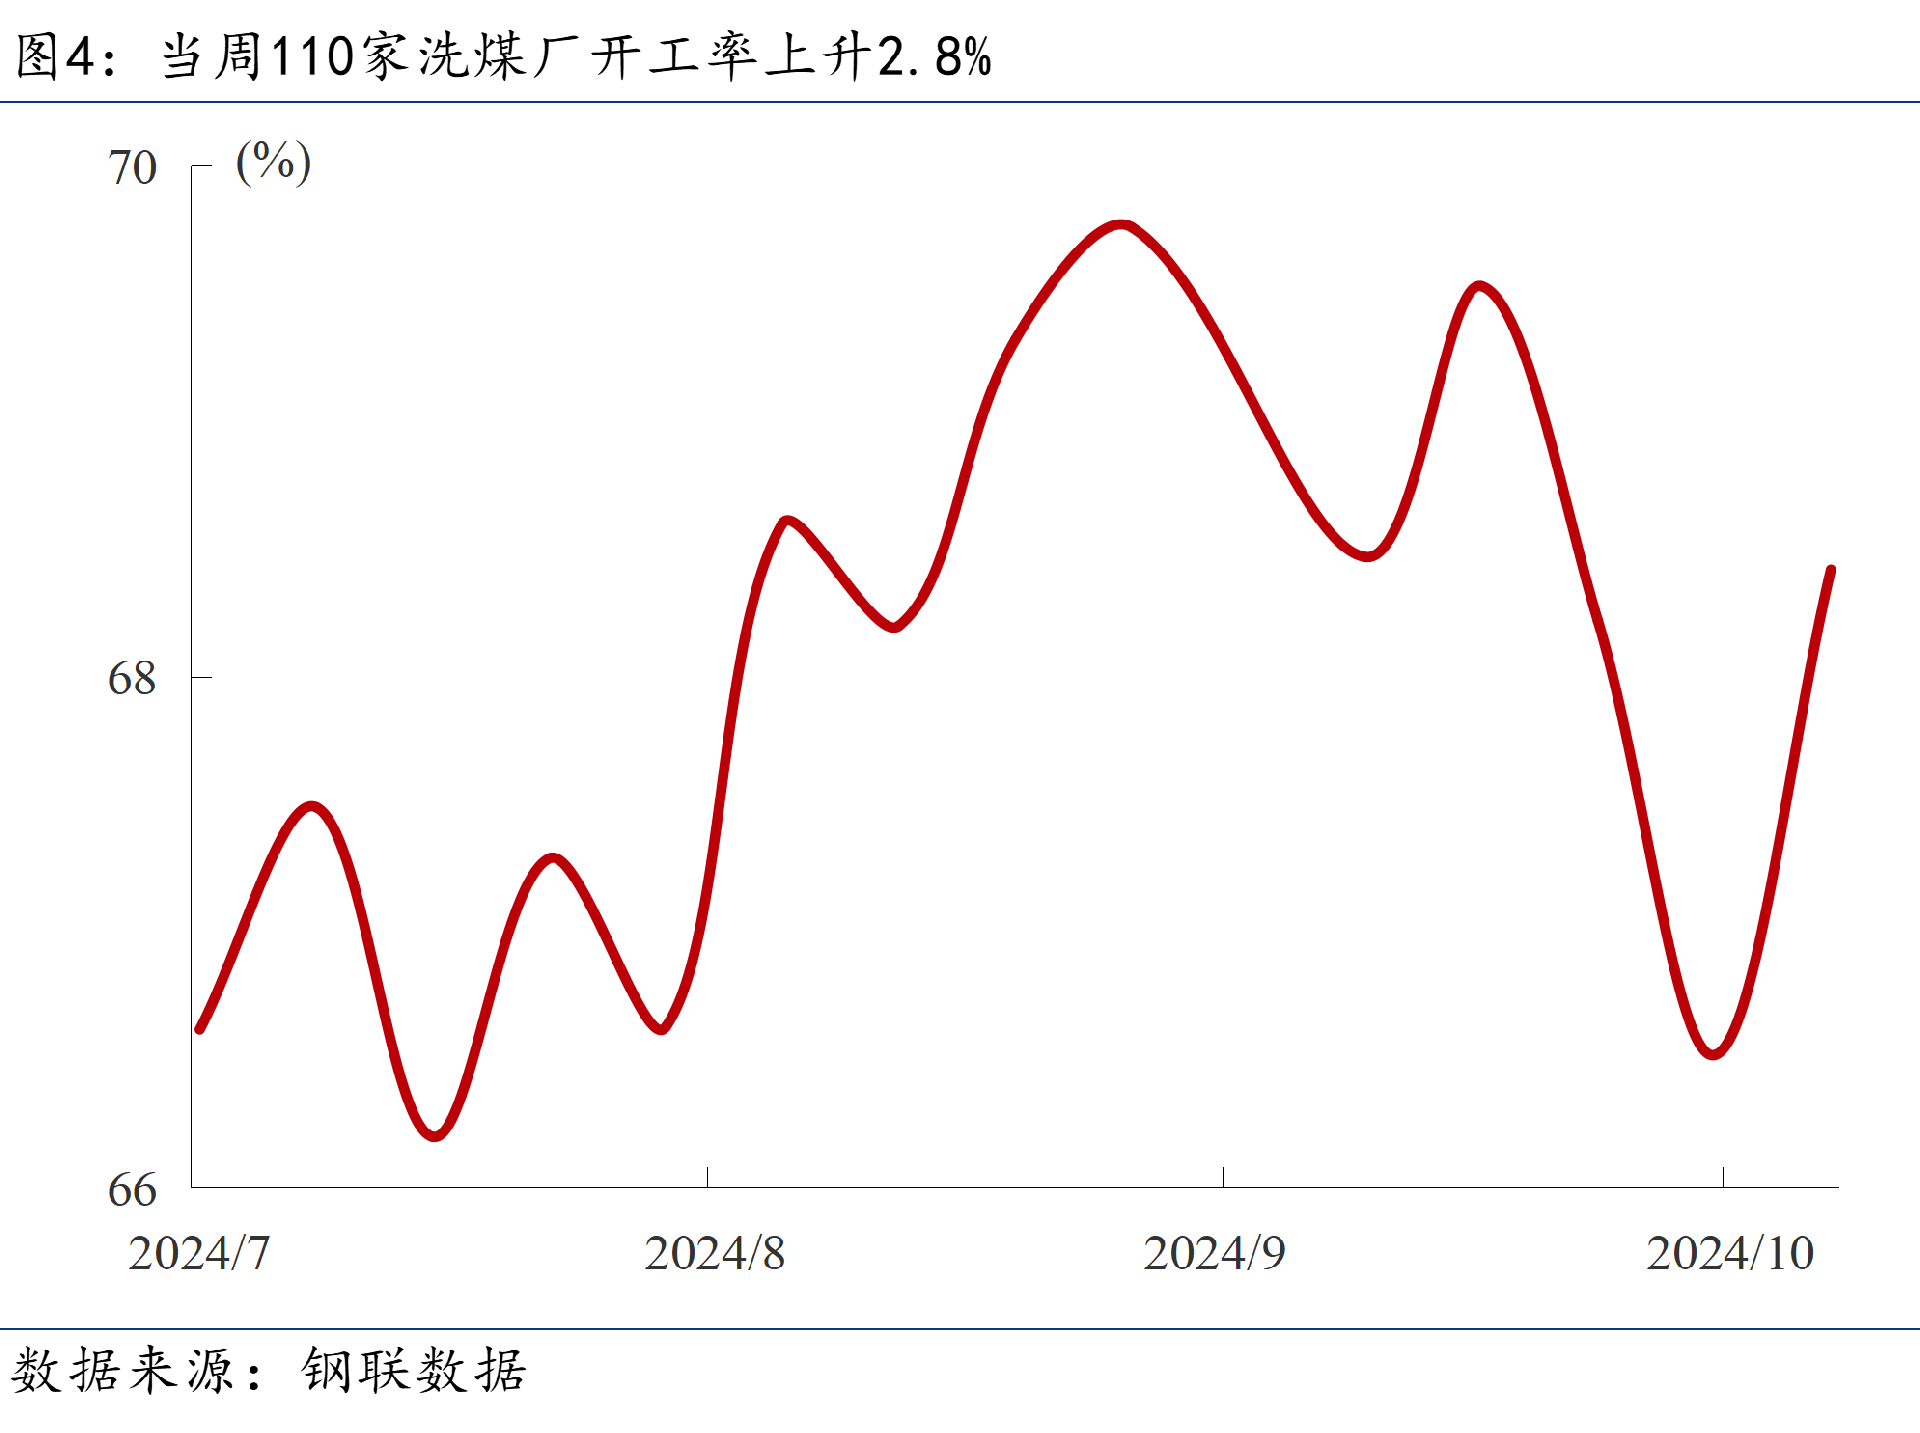Click the second peak in late September
The height and width of the screenshot is (1433, 1920).
(1480, 287)
